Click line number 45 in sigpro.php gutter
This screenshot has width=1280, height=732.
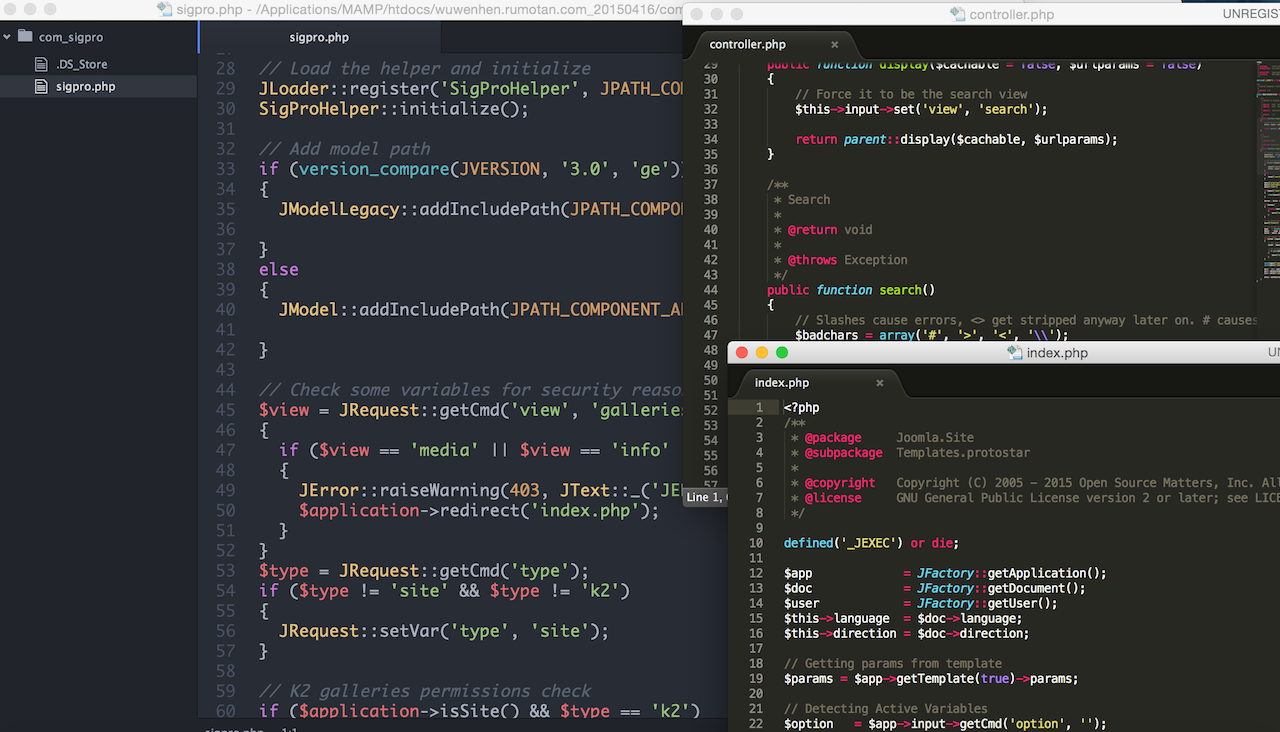[225, 409]
